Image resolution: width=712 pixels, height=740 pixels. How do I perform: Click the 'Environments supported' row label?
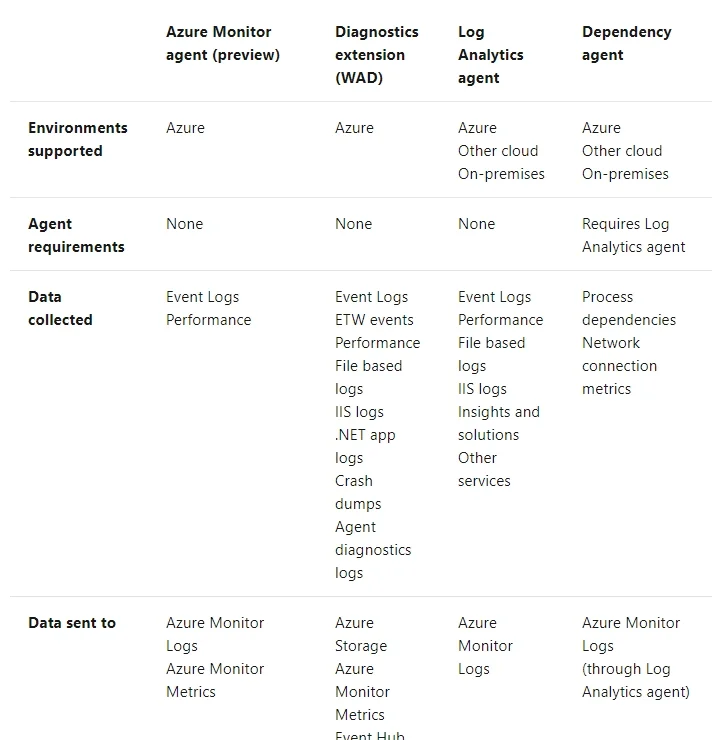tap(77, 139)
